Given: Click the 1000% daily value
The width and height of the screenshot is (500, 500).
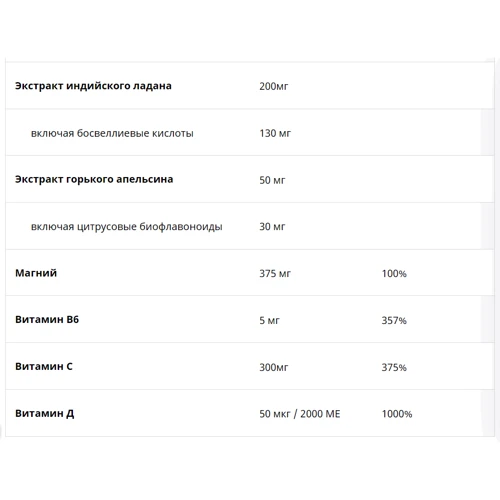Looking at the screenshot, I should [397, 414].
